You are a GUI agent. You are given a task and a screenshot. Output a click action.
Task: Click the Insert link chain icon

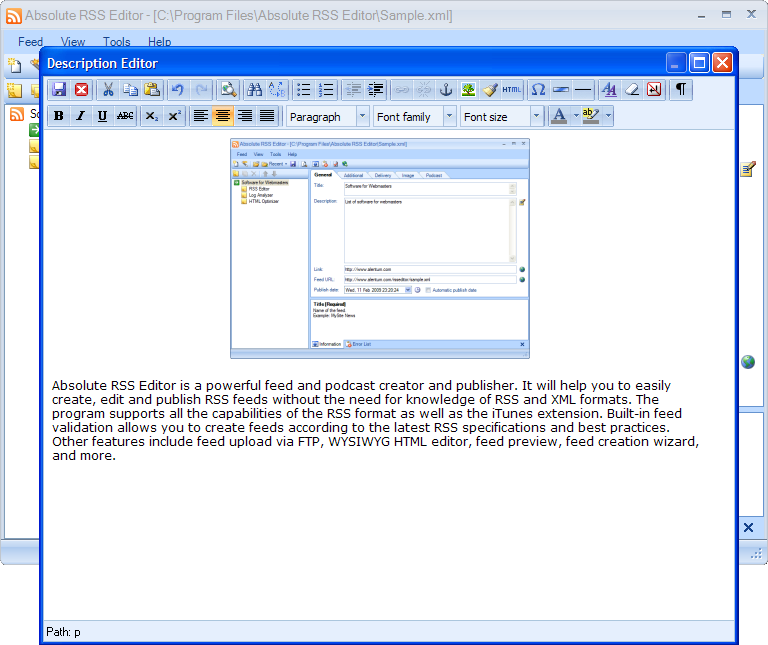click(402, 90)
